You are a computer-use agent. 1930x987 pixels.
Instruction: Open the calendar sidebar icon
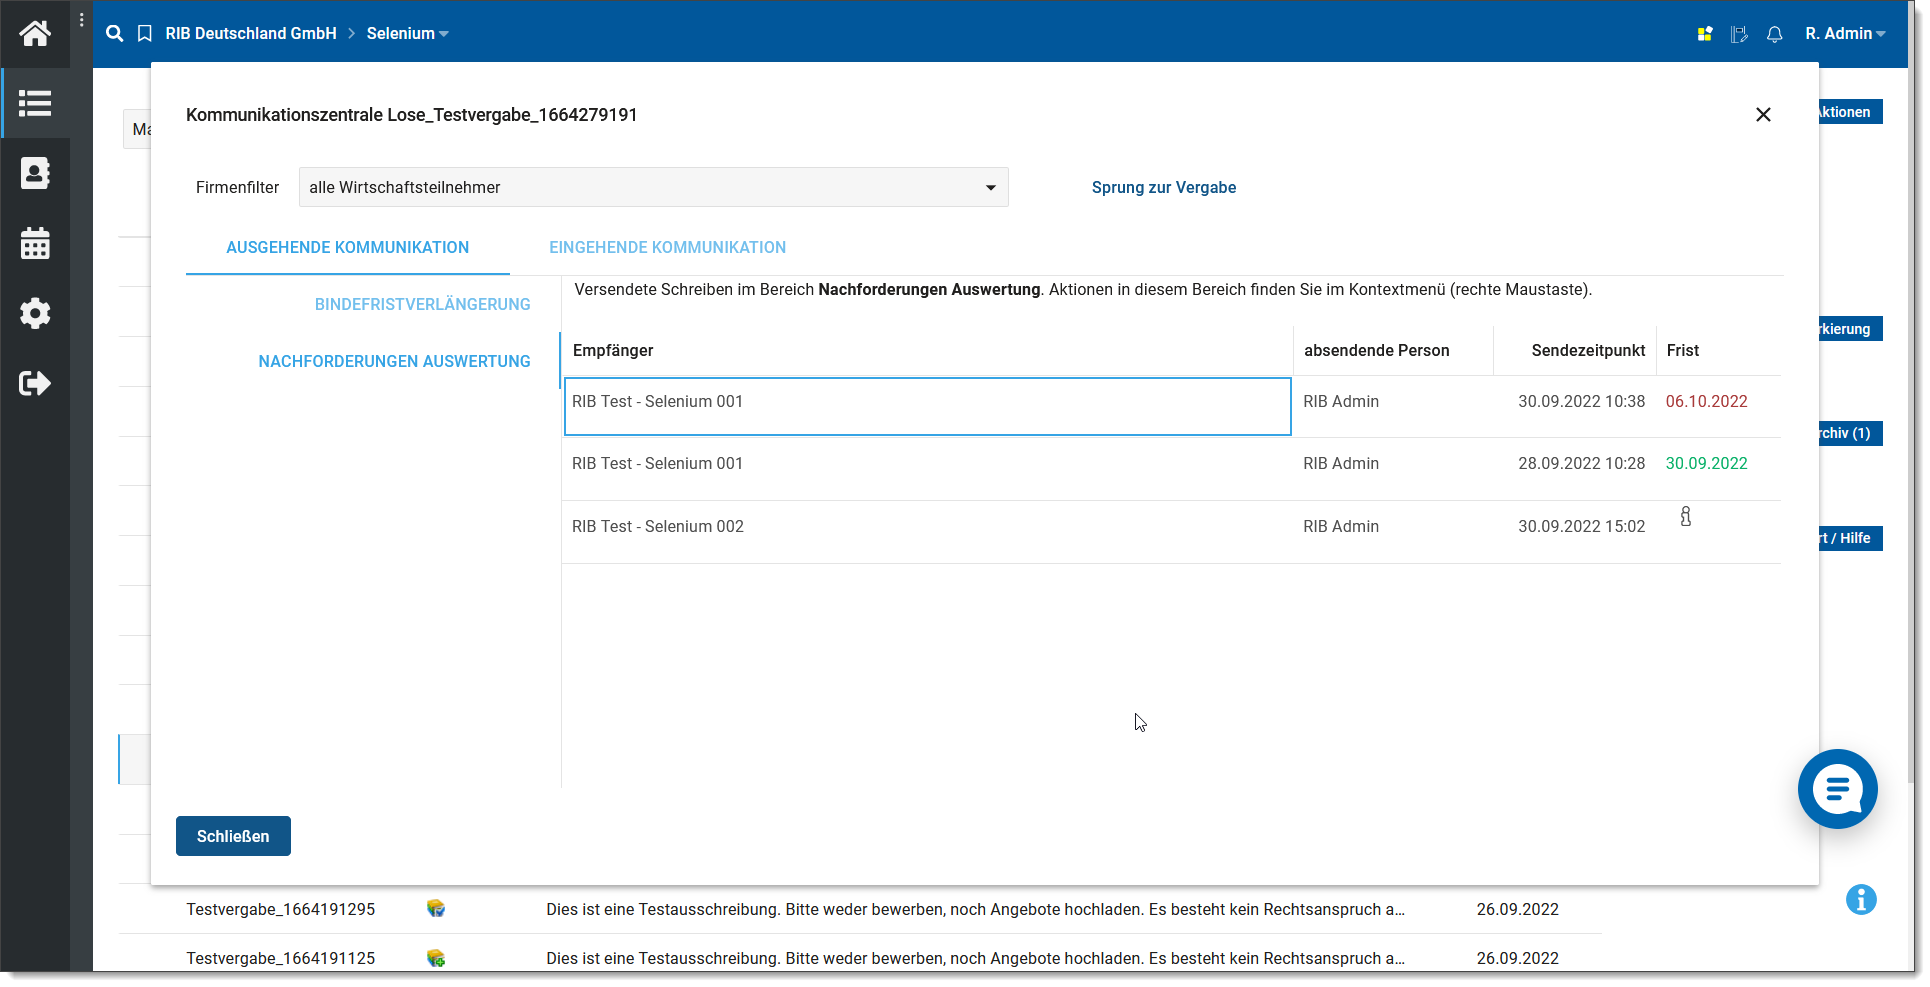point(35,243)
